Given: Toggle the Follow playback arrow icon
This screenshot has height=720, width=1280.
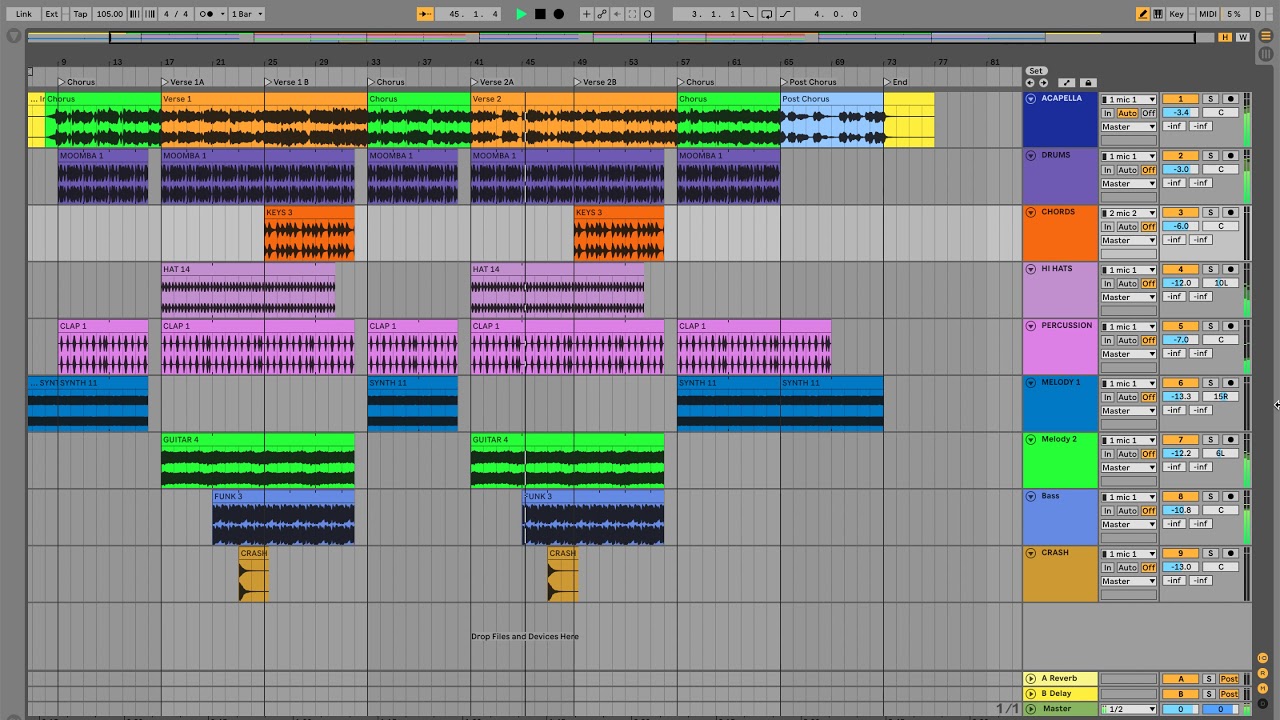Looking at the screenshot, I should pos(425,14).
